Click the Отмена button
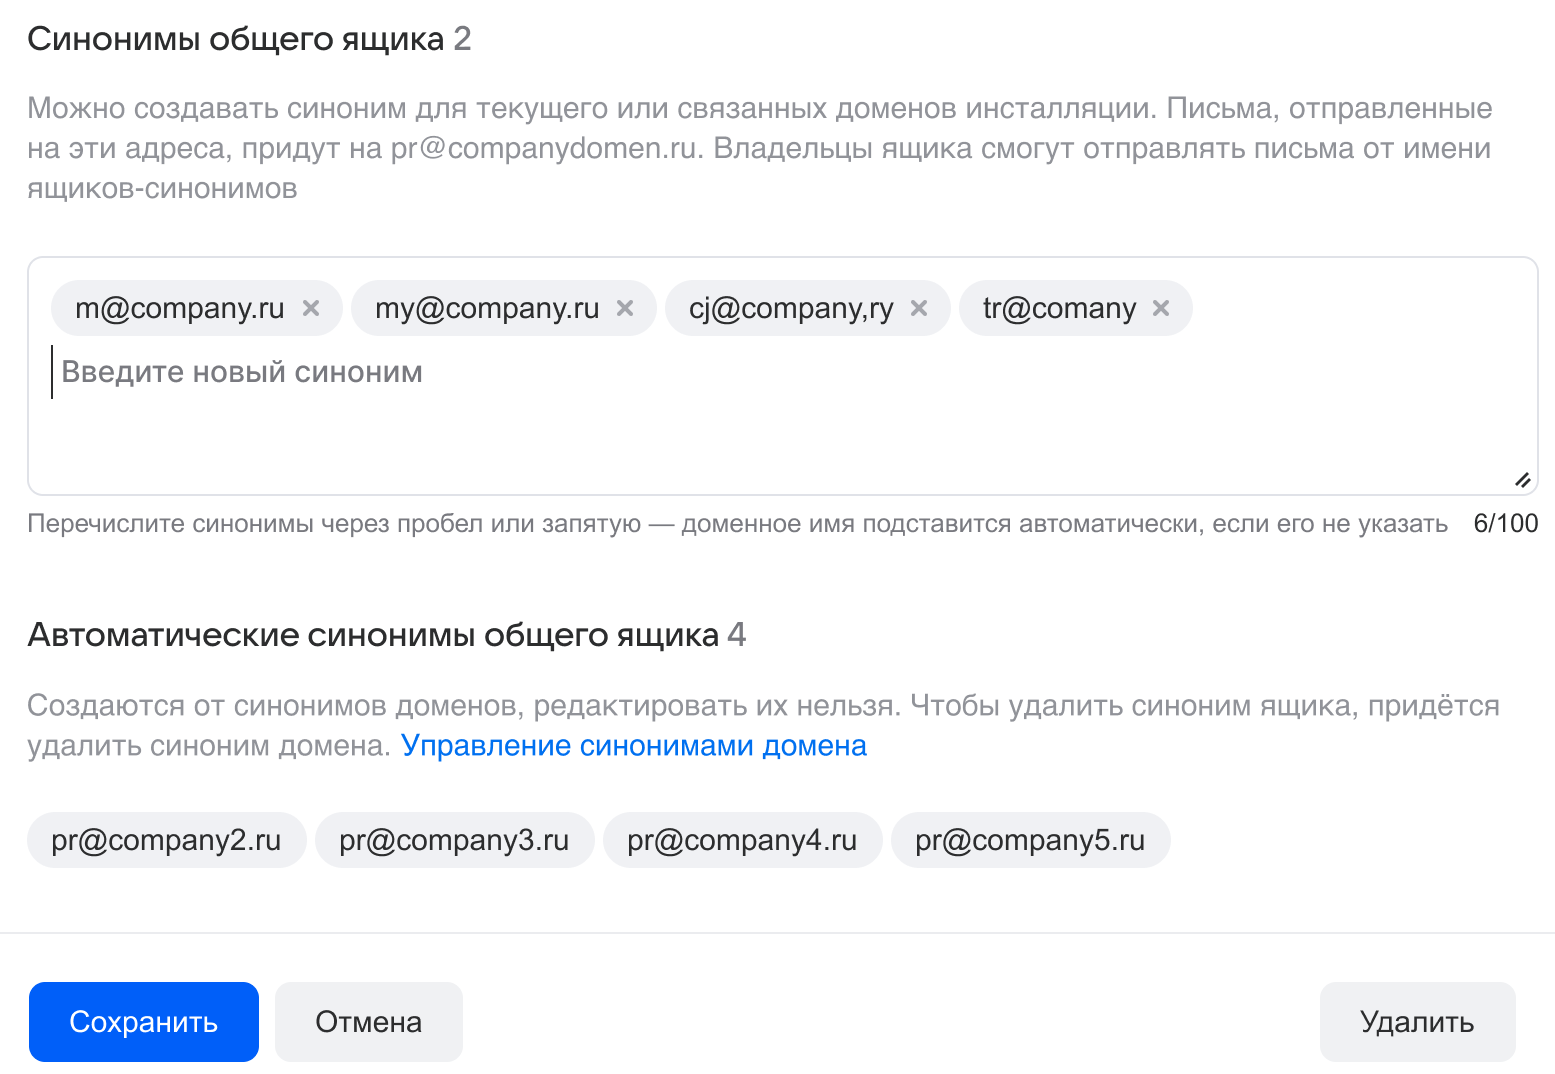 (368, 1022)
